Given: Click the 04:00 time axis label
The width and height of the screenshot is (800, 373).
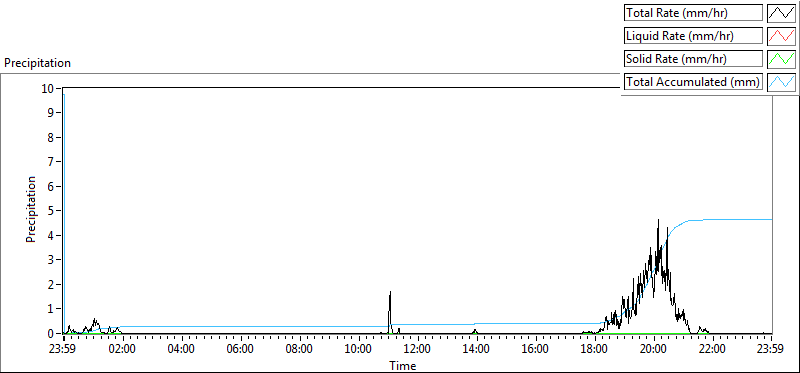Looking at the screenshot, I should coord(182,350).
